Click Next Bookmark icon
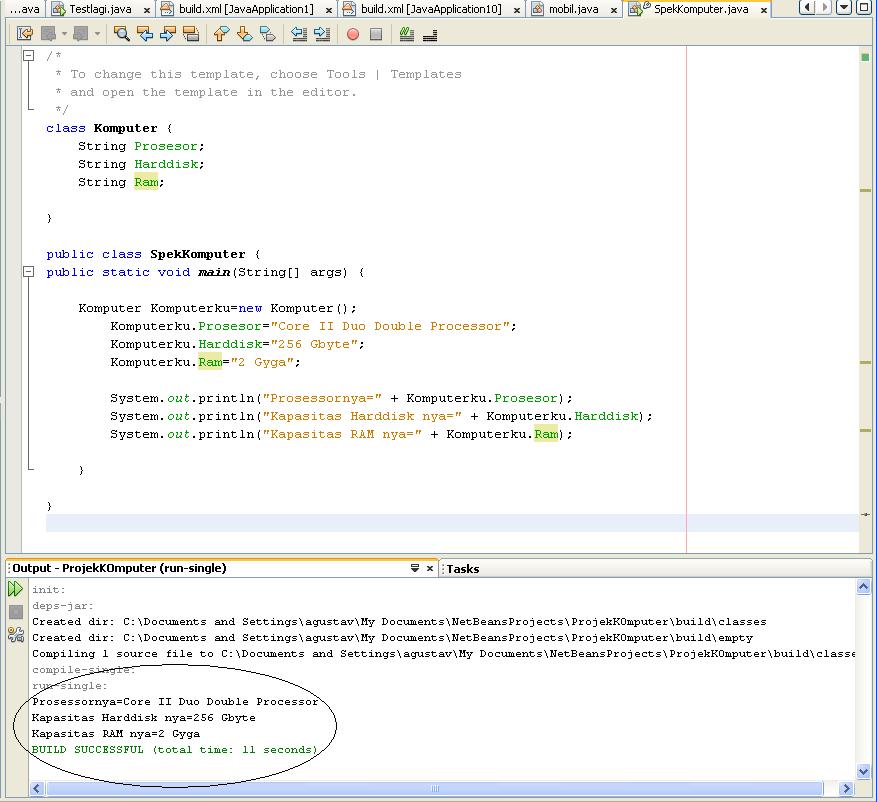This screenshot has height=802, width=877. [244, 34]
